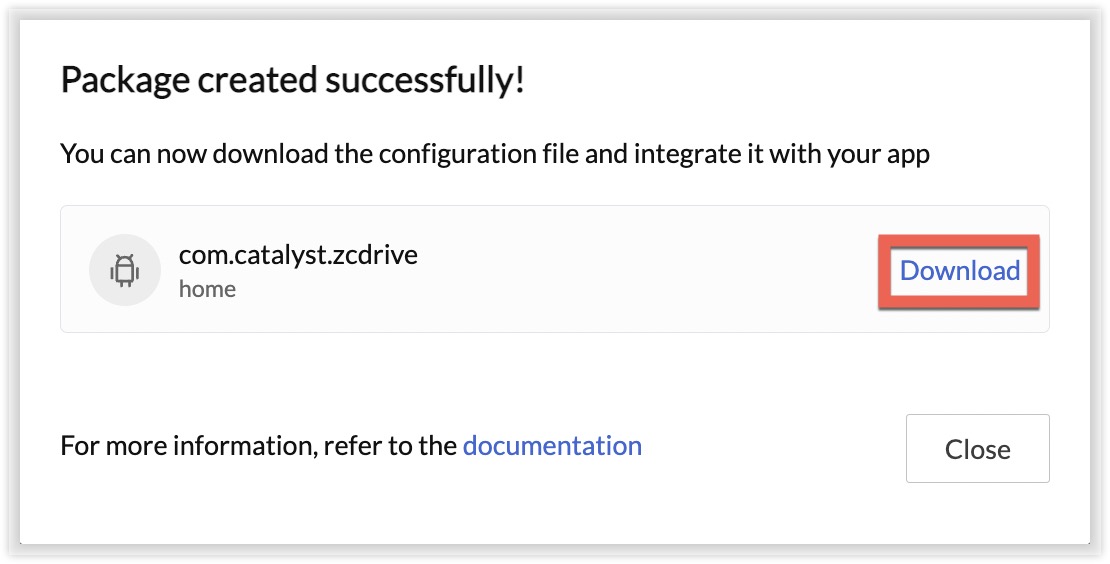Click the Android robot icon

[125, 270]
